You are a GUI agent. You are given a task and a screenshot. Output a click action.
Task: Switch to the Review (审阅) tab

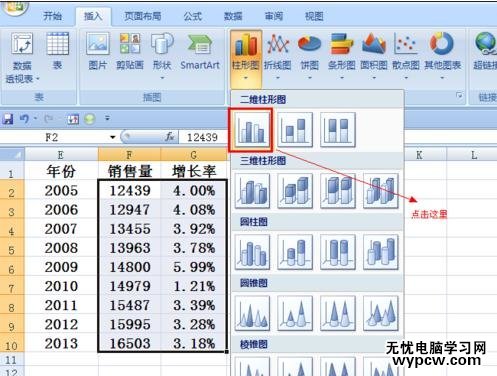(274, 16)
